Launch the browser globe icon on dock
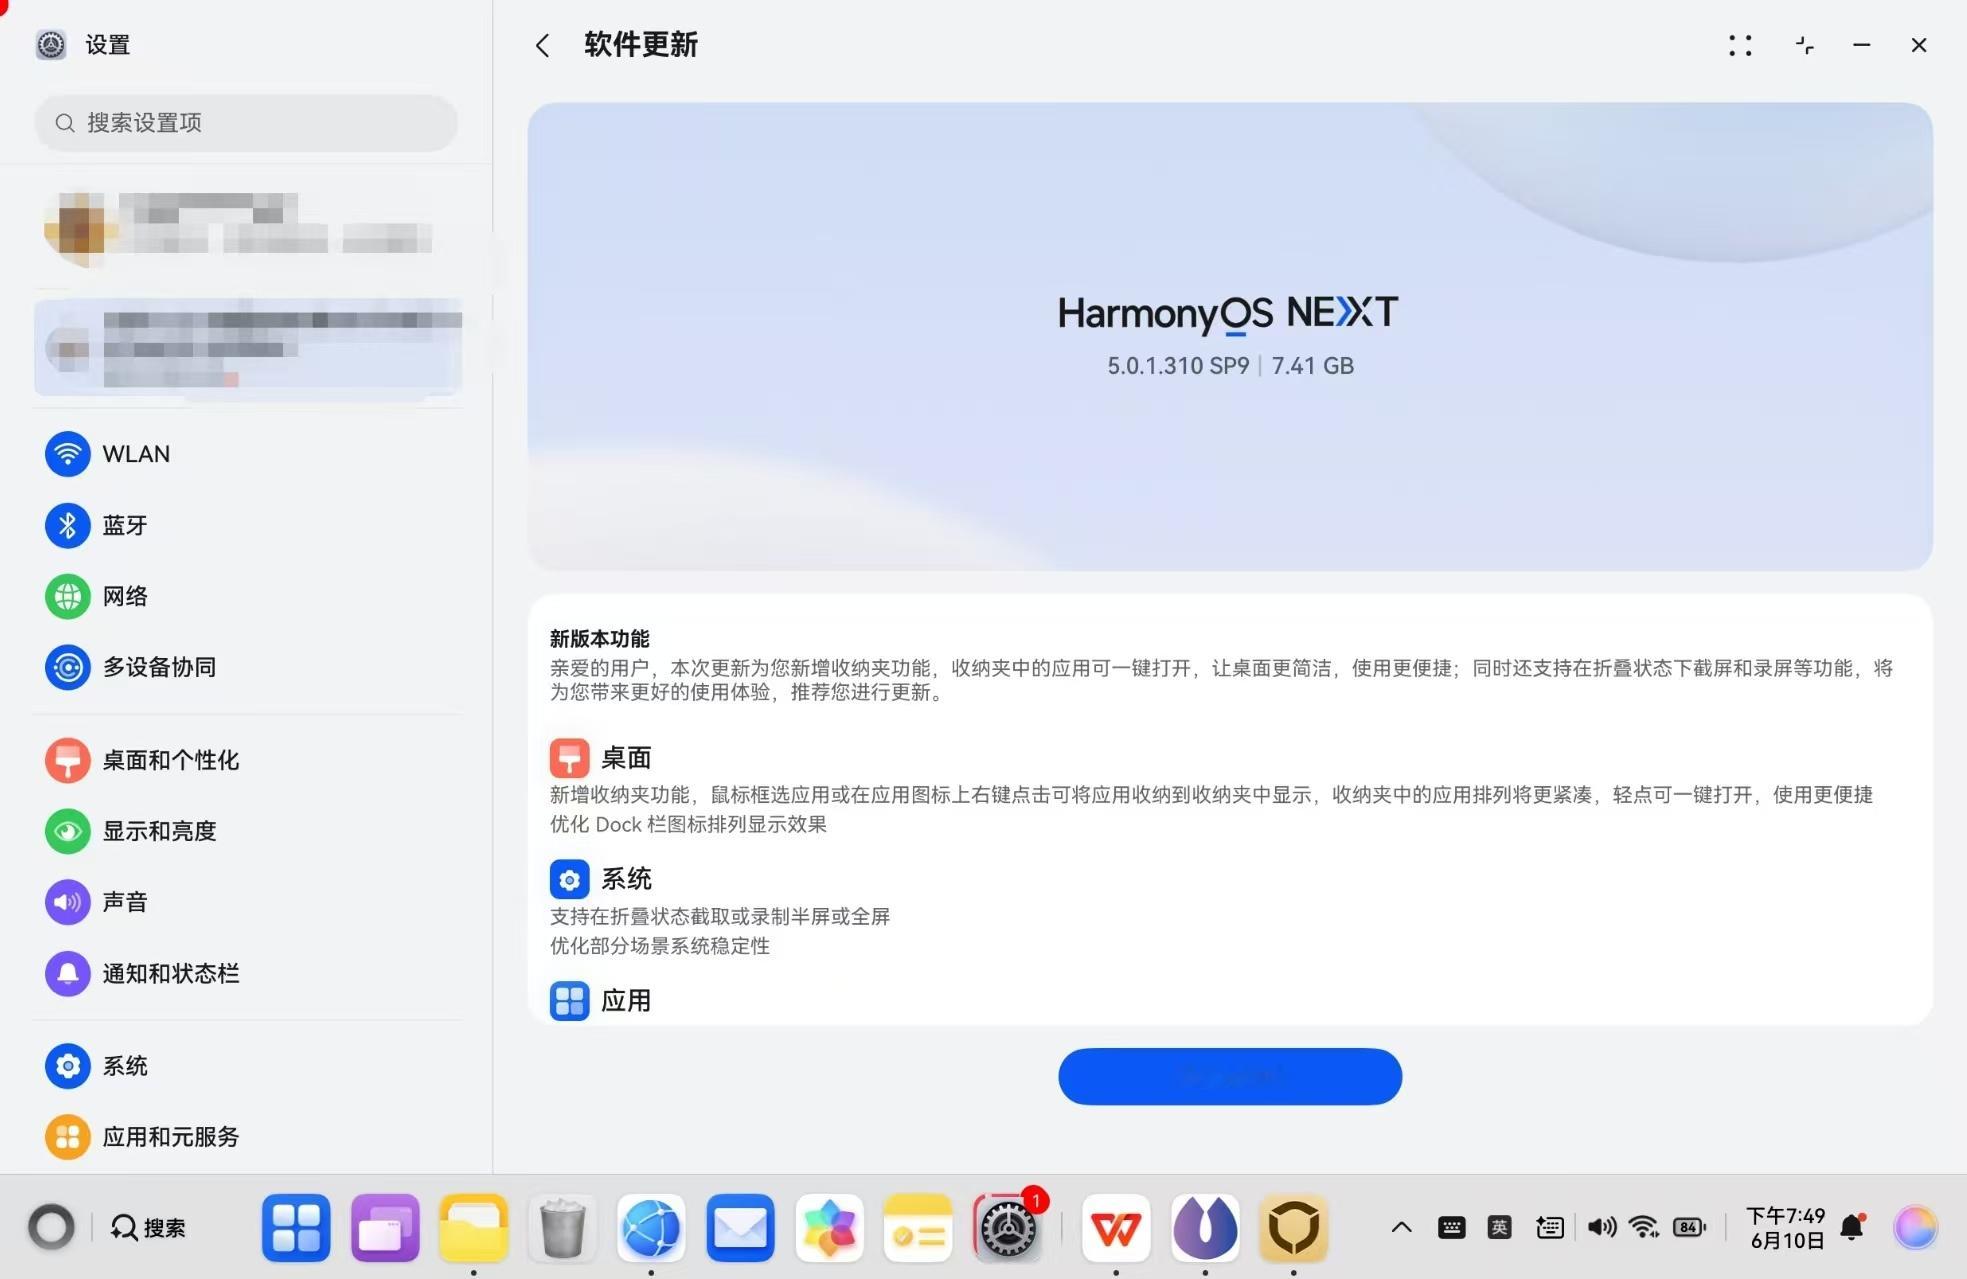Viewport: 1967px width, 1279px height. click(651, 1227)
